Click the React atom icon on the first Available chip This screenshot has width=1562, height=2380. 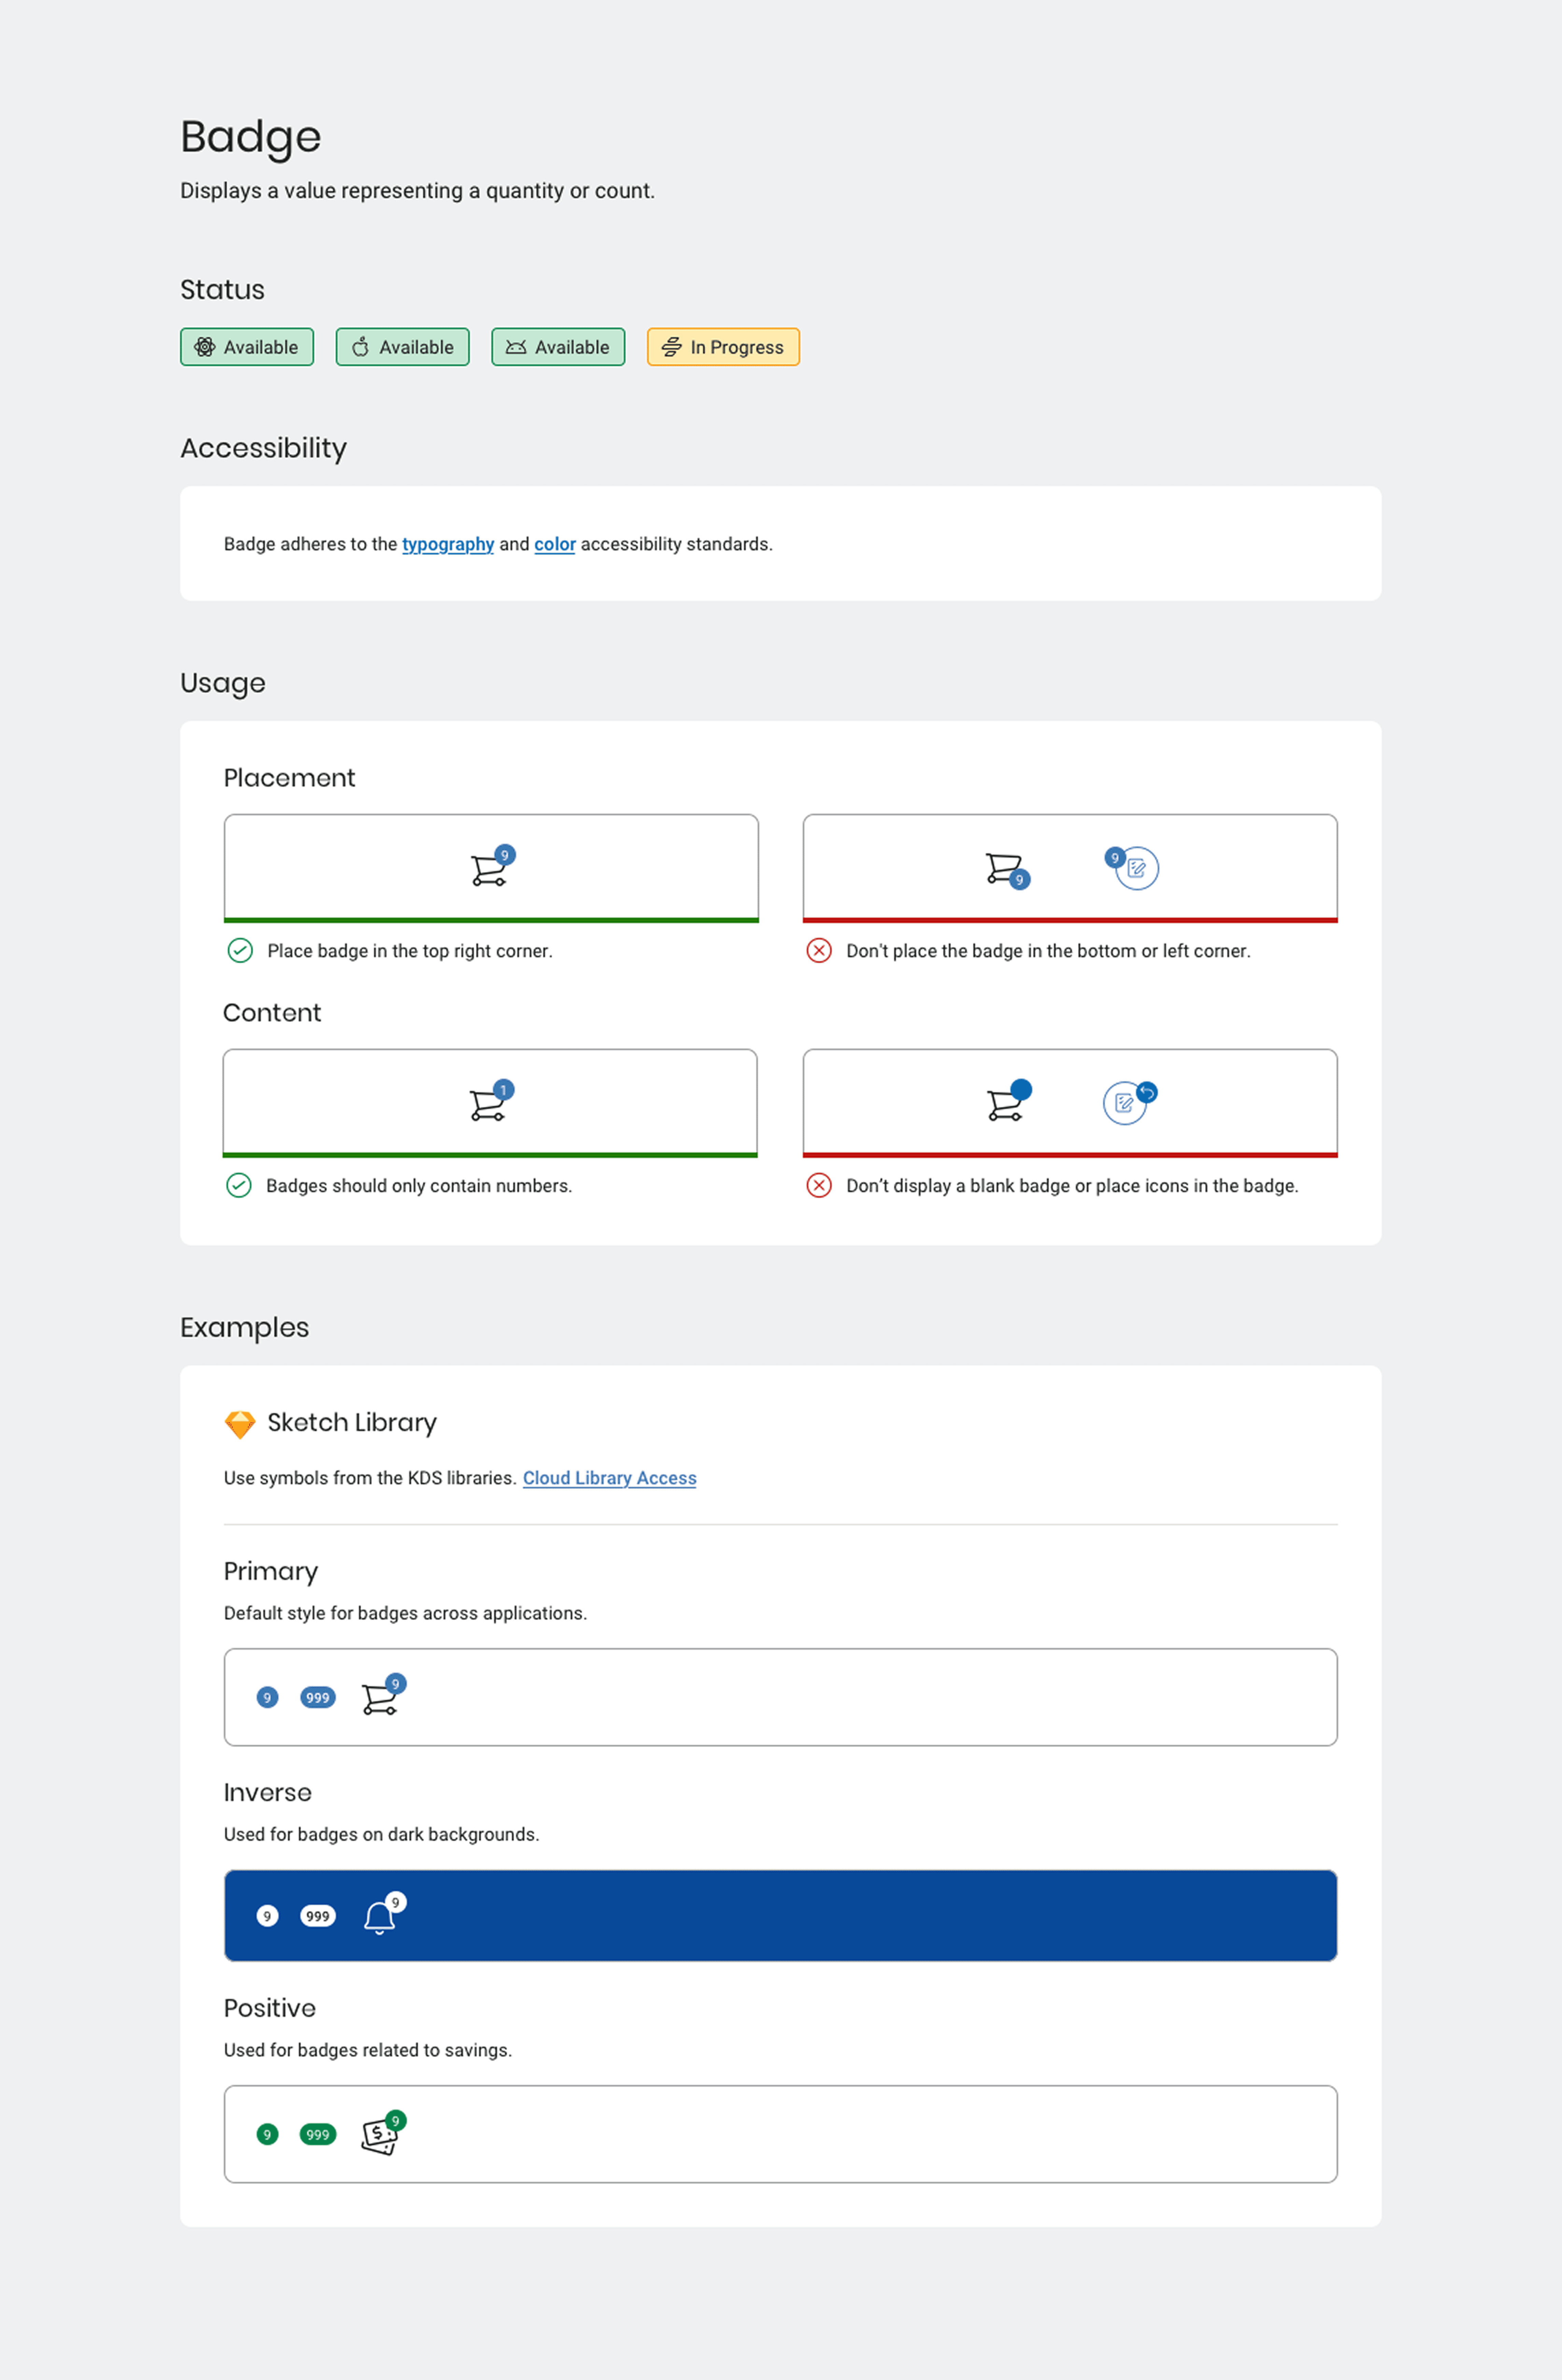click(x=205, y=347)
